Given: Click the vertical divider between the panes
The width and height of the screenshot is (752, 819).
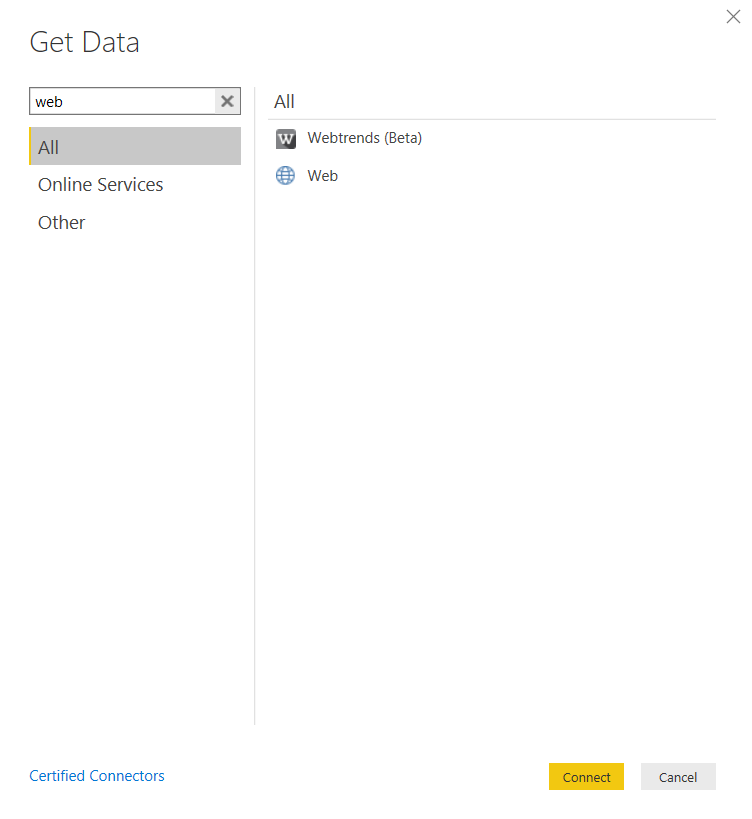Looking at the screenshot, I should pos(255,400).
